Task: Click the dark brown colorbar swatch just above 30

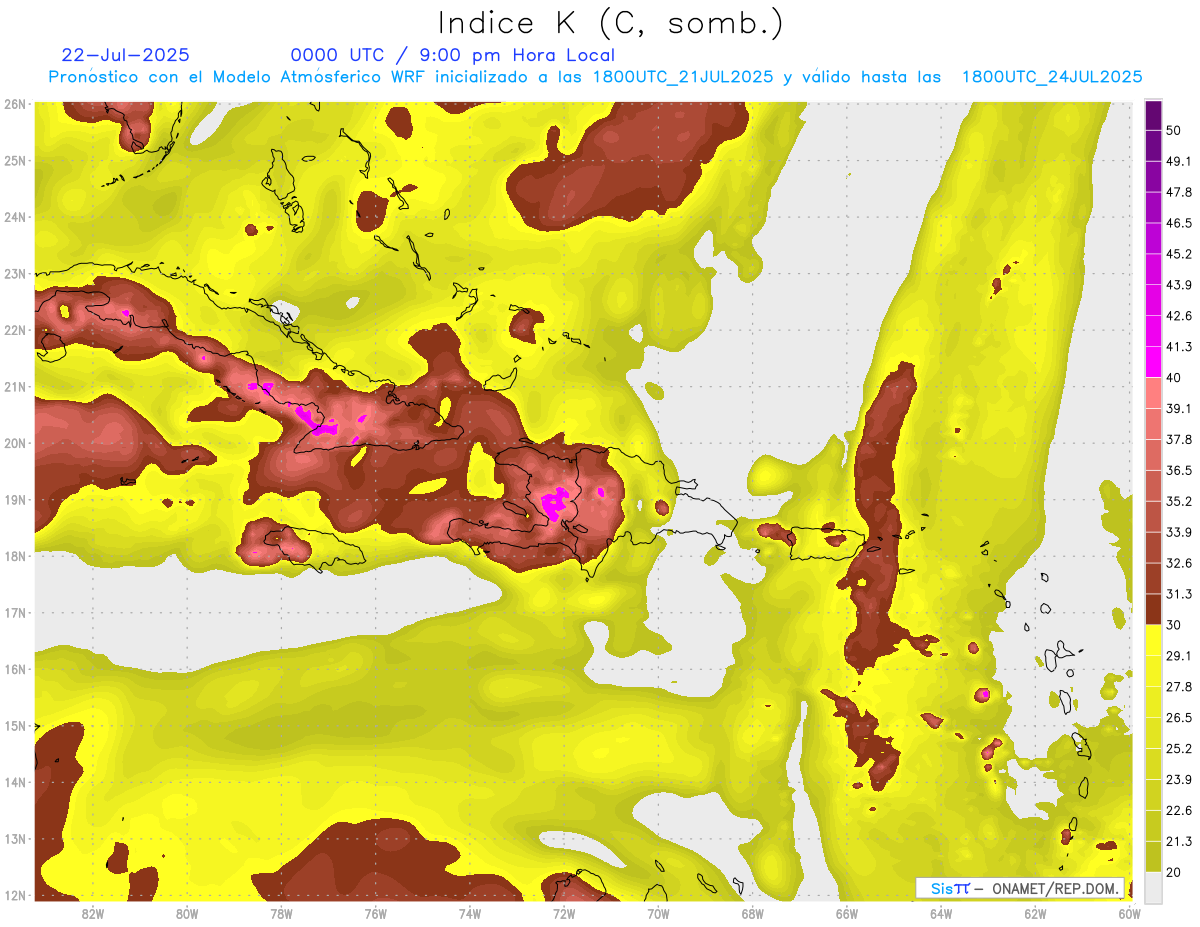Action: (1154, 609)
